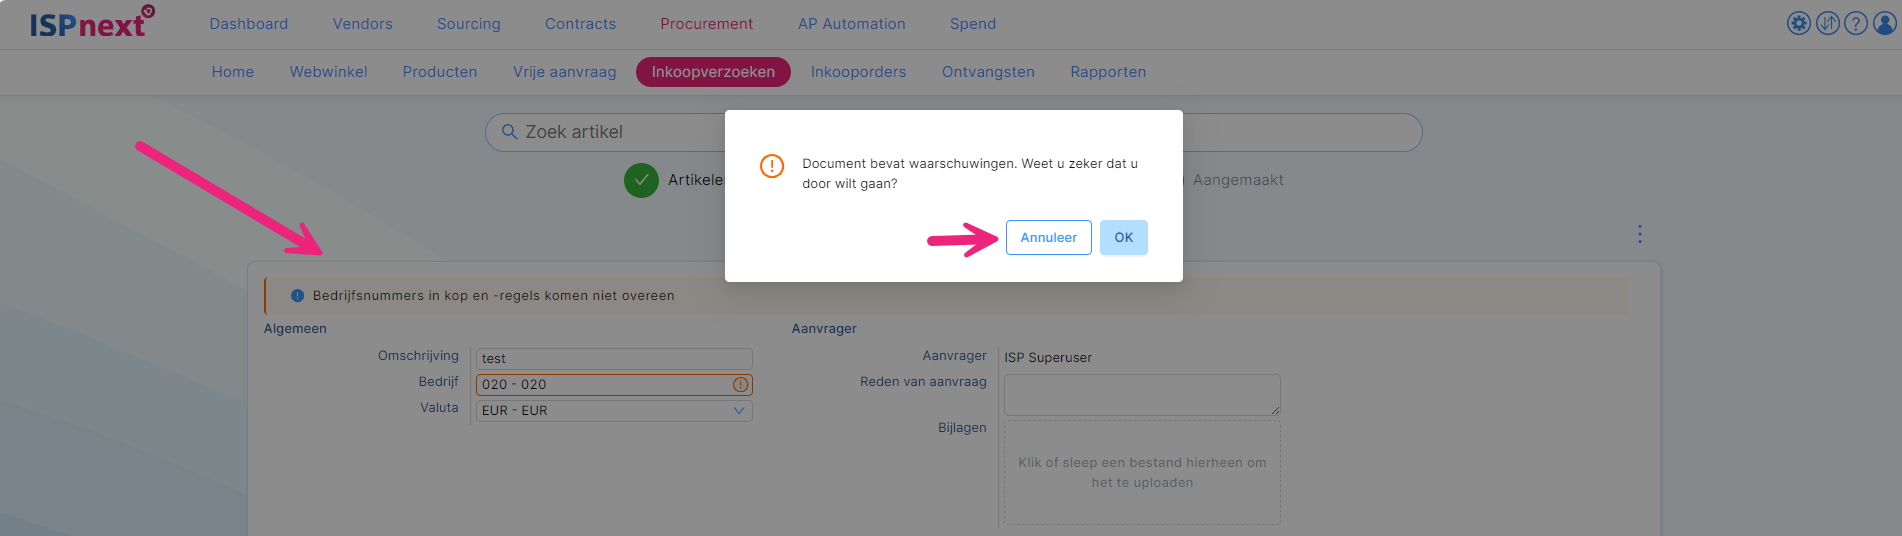
Task: Confirm the warning dialog with OK
Action: click(1124, 238)
